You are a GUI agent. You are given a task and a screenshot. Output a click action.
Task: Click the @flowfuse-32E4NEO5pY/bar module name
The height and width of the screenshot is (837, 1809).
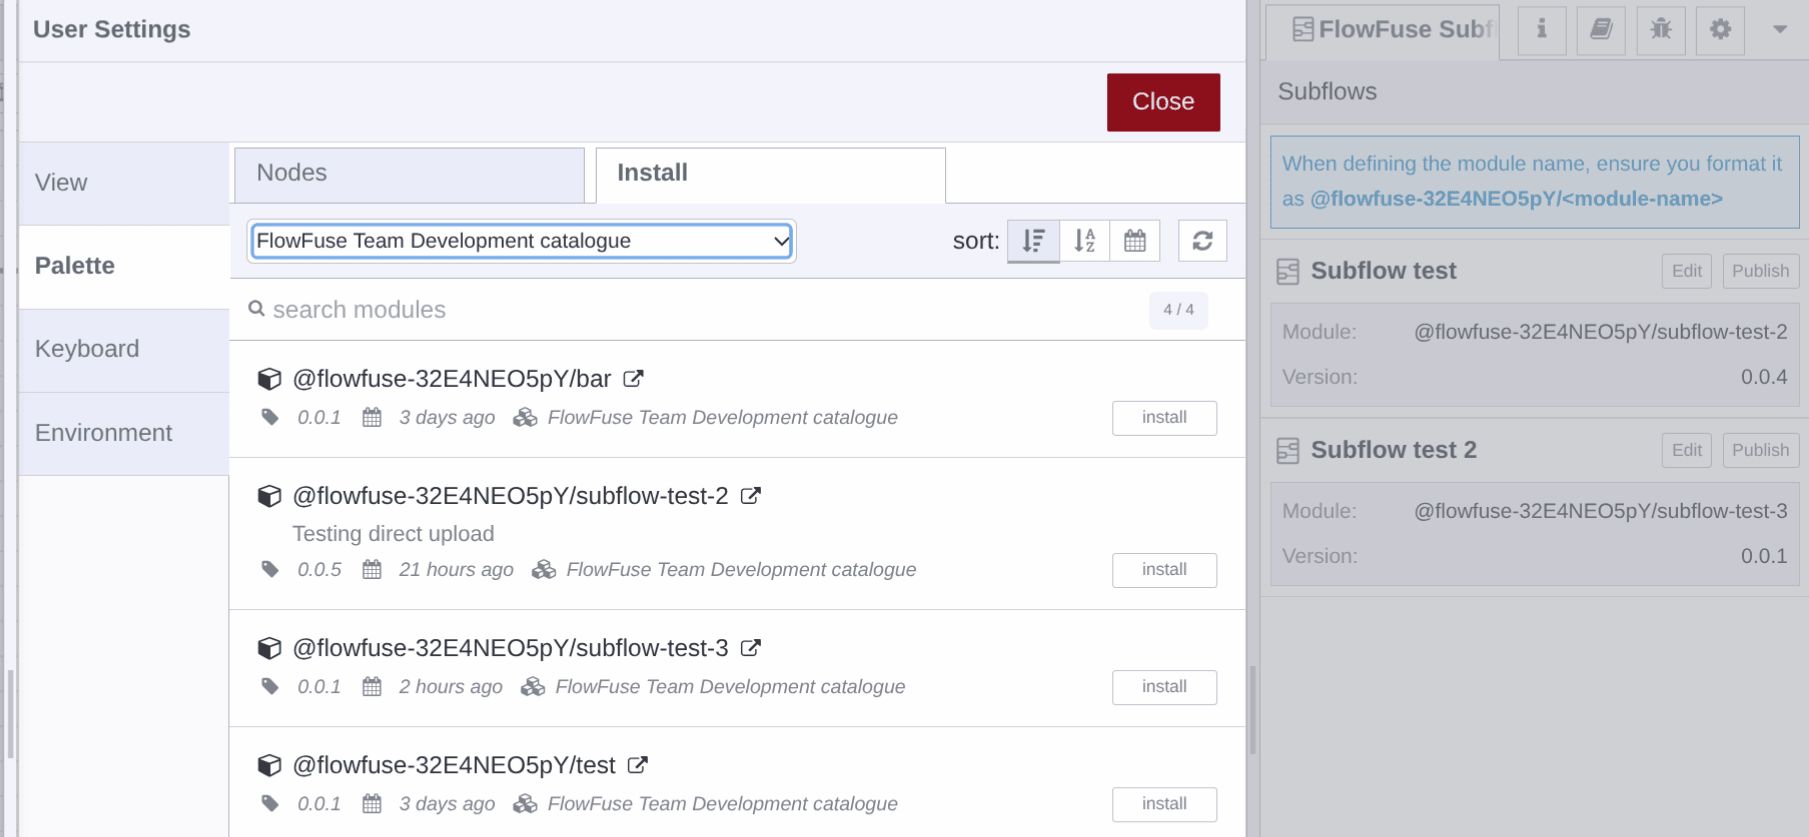coord(451,379)
